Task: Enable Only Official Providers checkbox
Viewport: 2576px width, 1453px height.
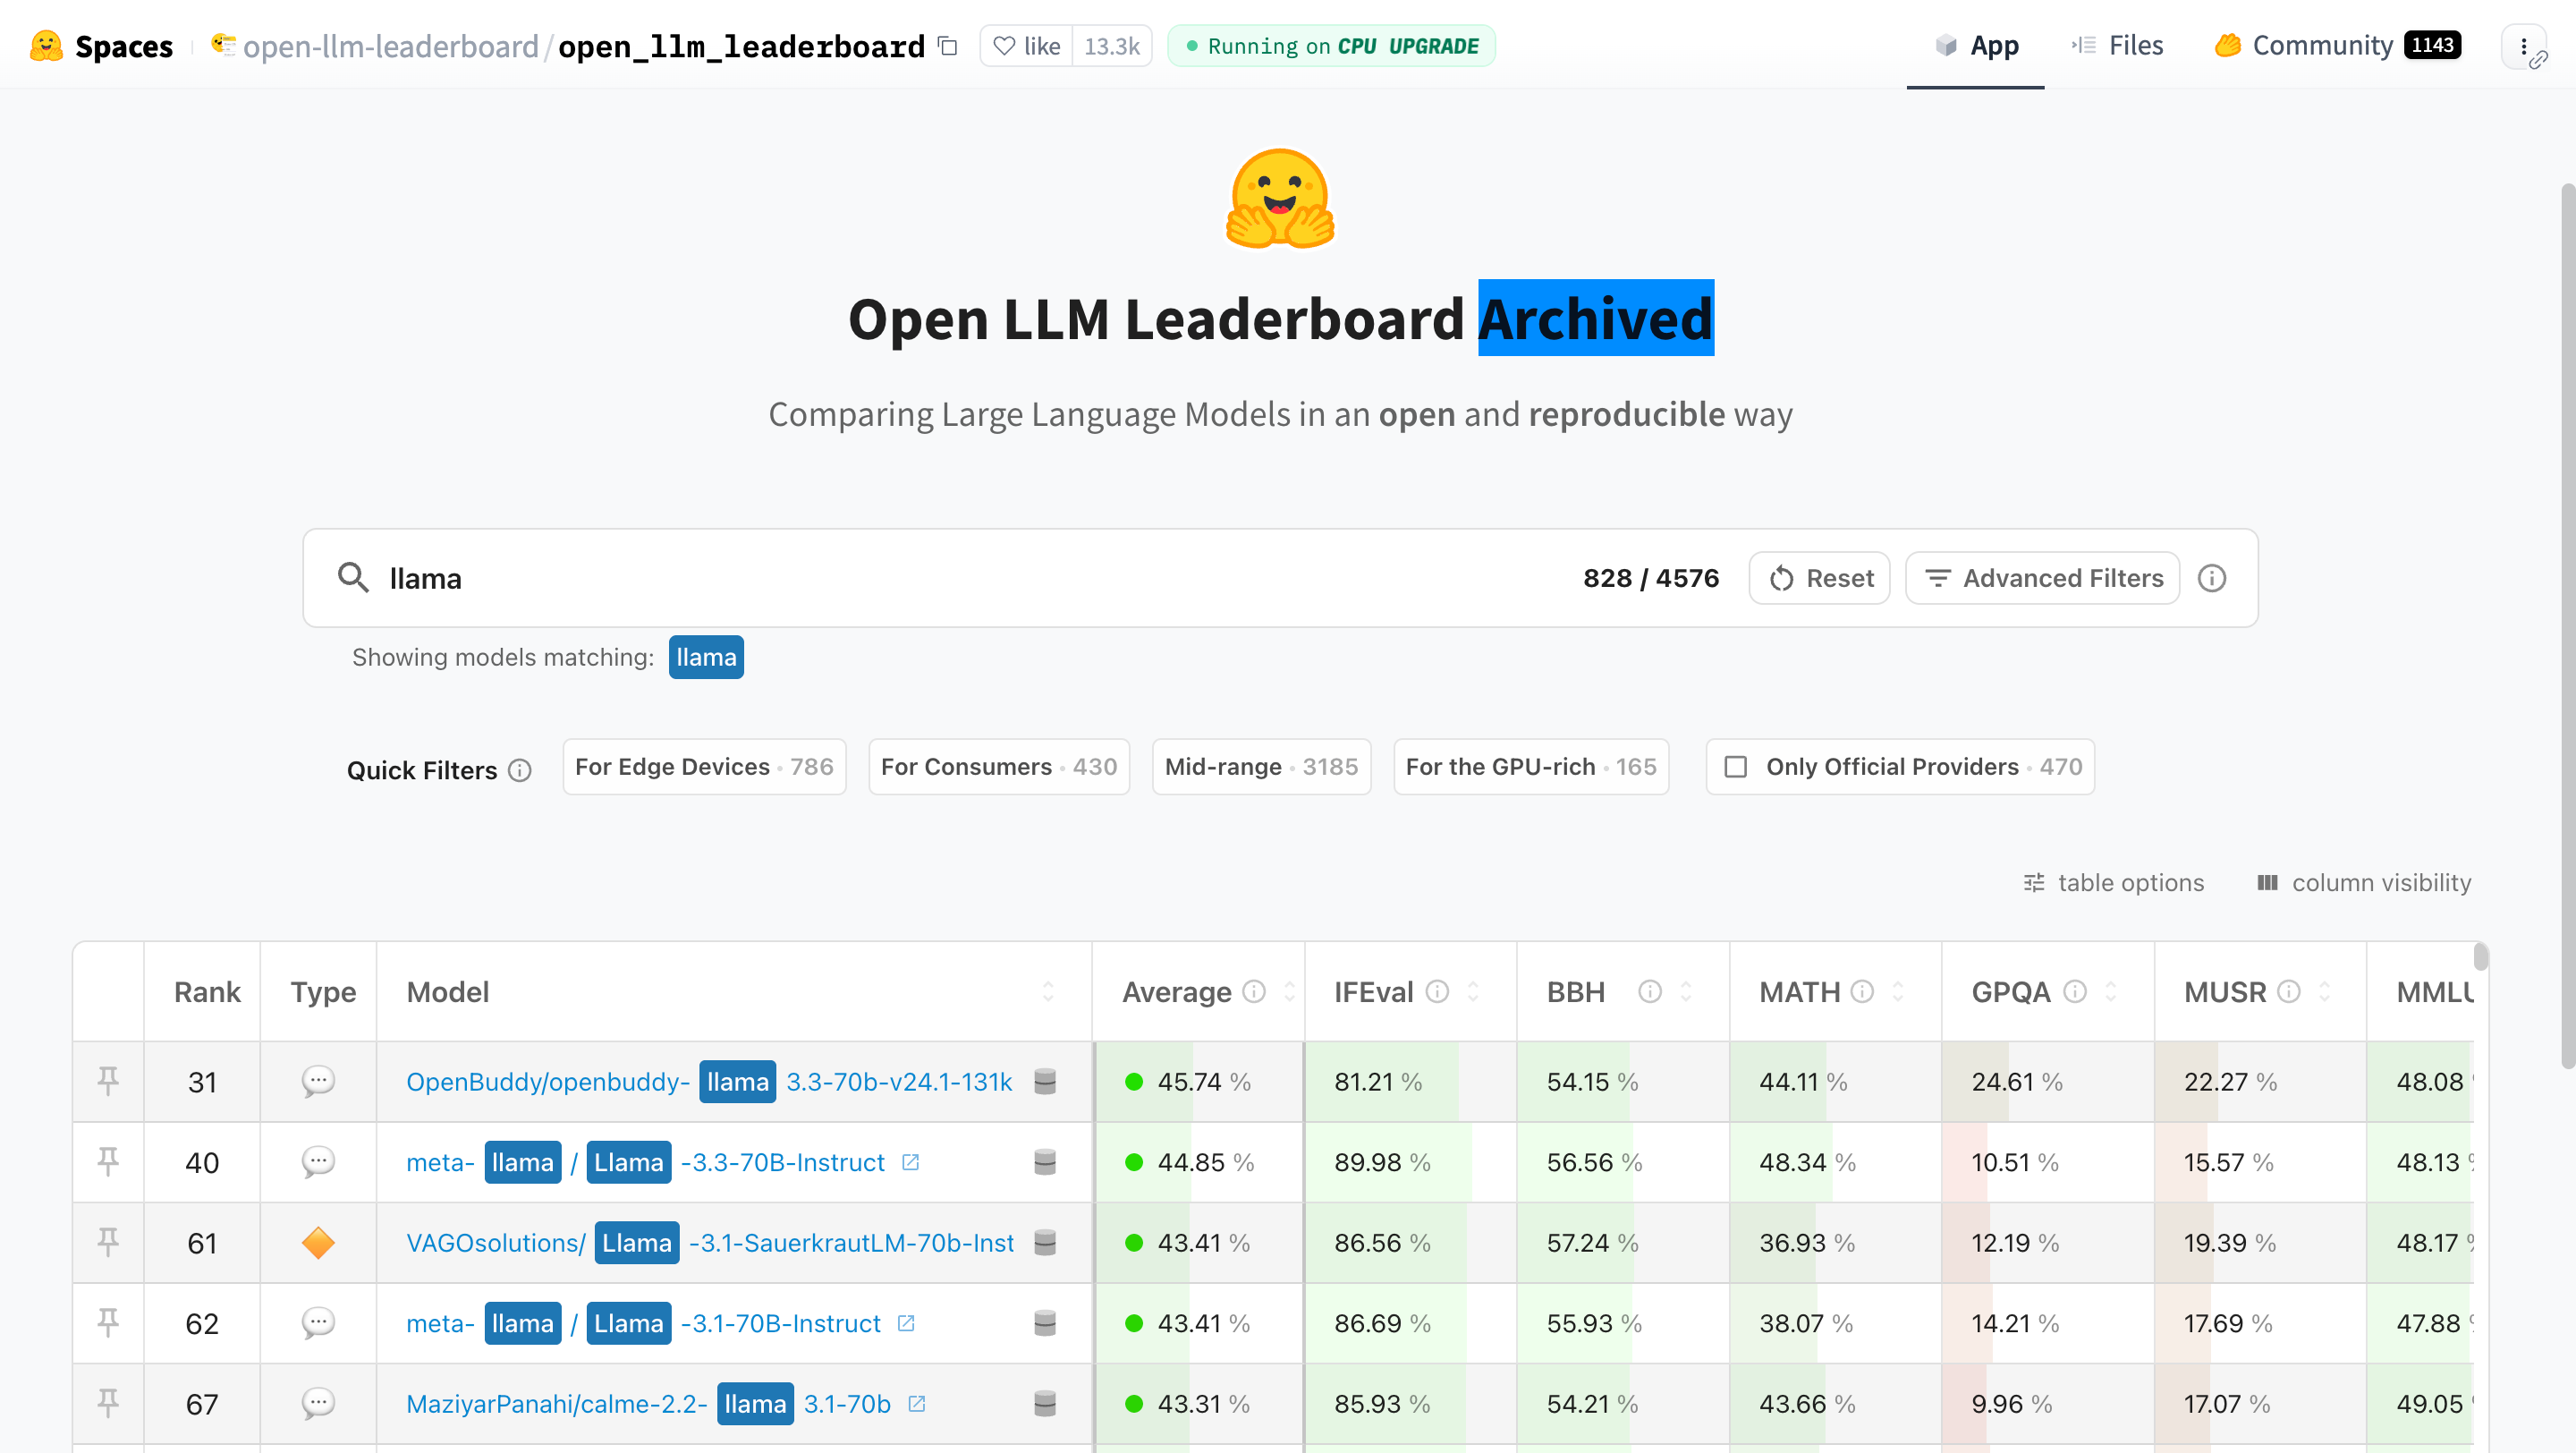Action: point(1736,767)
